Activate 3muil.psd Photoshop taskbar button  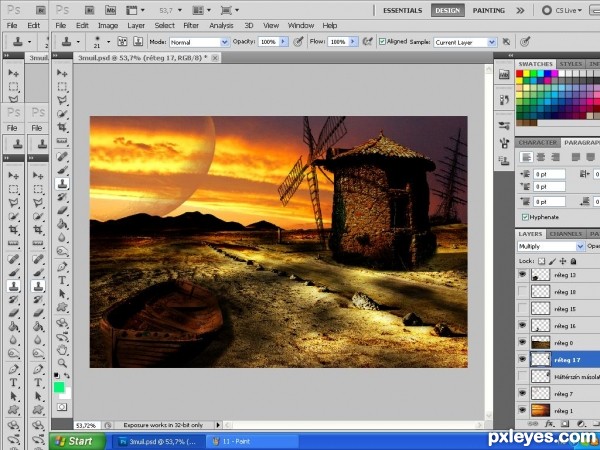click(158, 442)
